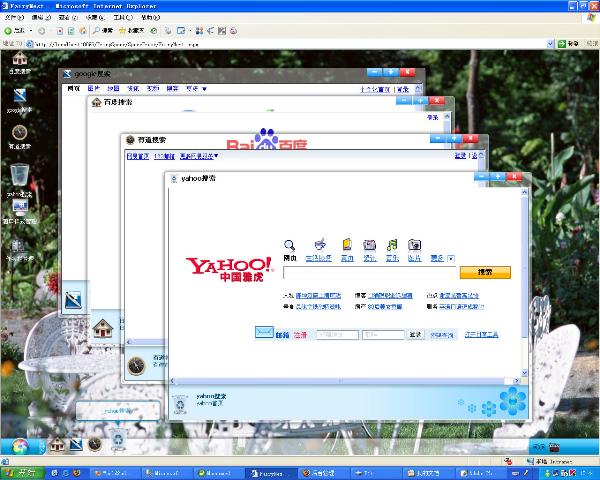Expand the more-options dropdown in Yahoo tabs

(451, 259)
